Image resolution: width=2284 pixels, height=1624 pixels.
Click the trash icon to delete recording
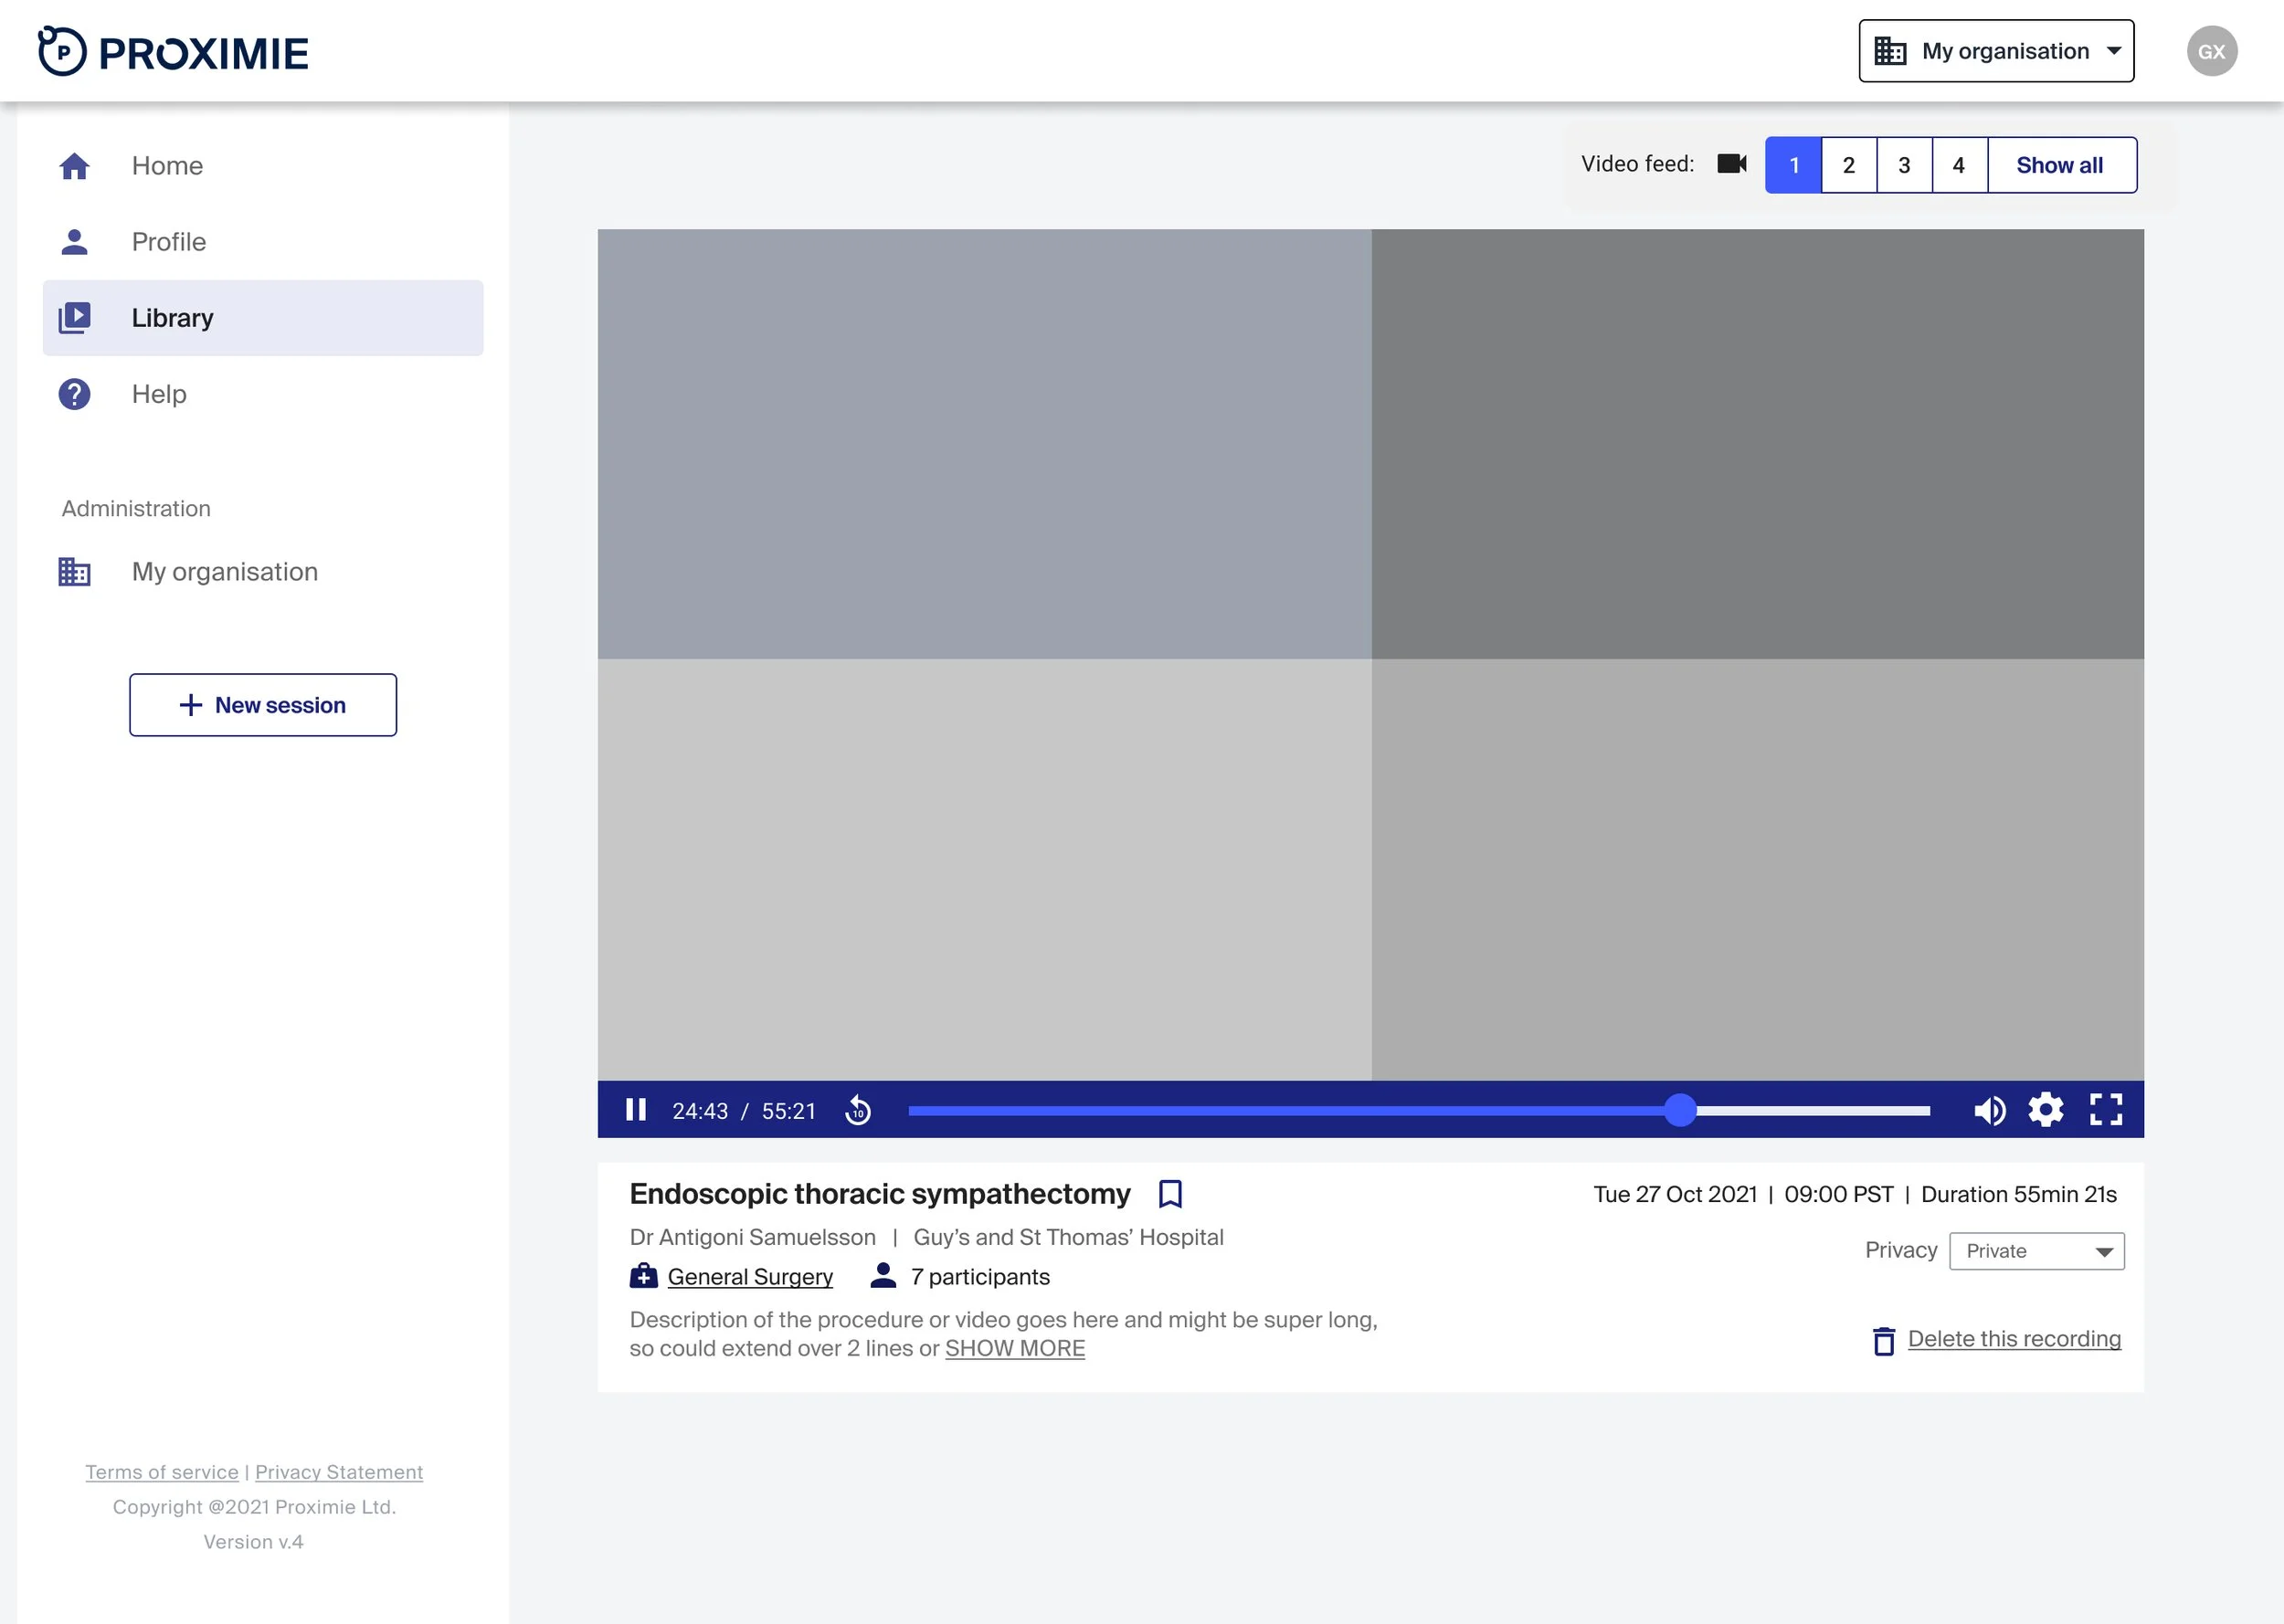pyautogui.click(x=1883, y=1340)
